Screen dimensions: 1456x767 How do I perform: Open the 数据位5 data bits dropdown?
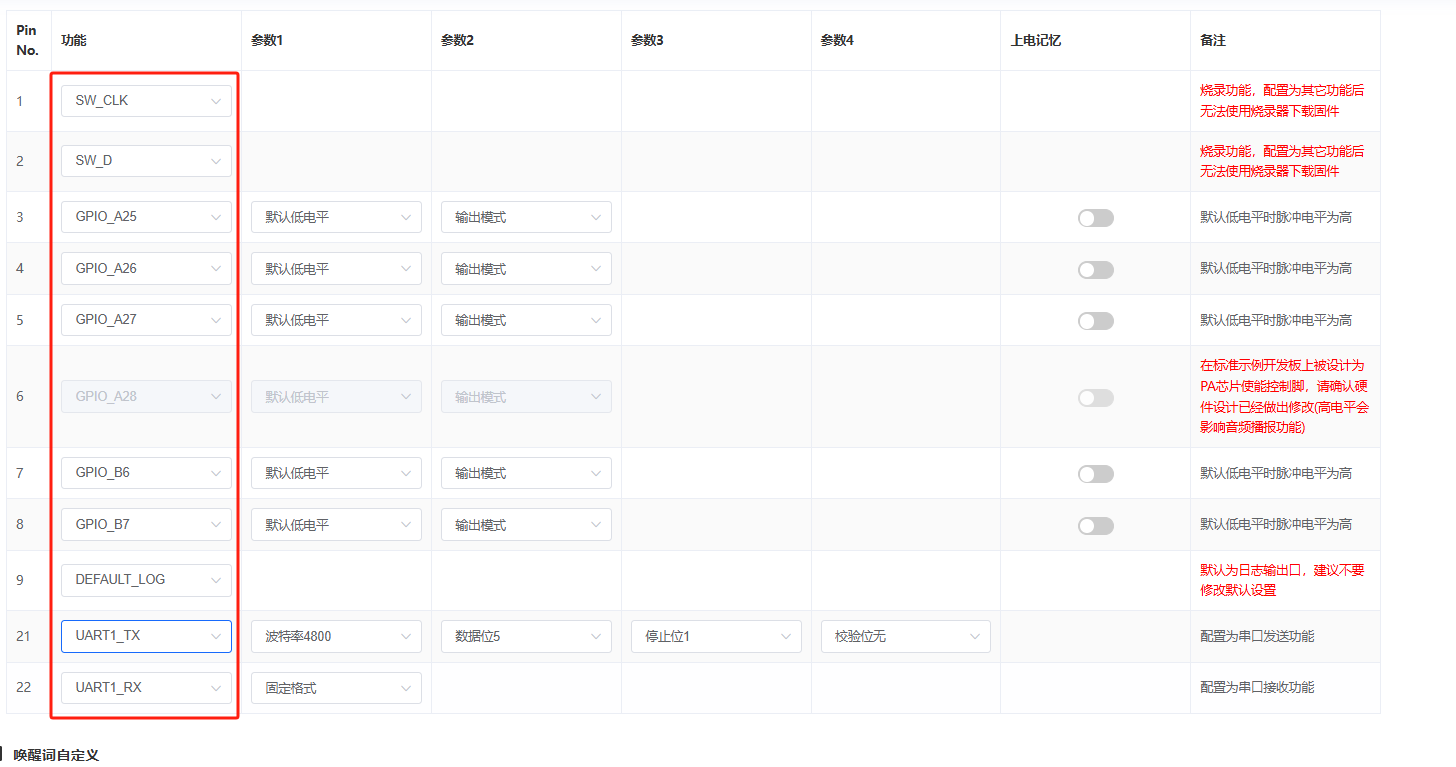pos(526,636)
